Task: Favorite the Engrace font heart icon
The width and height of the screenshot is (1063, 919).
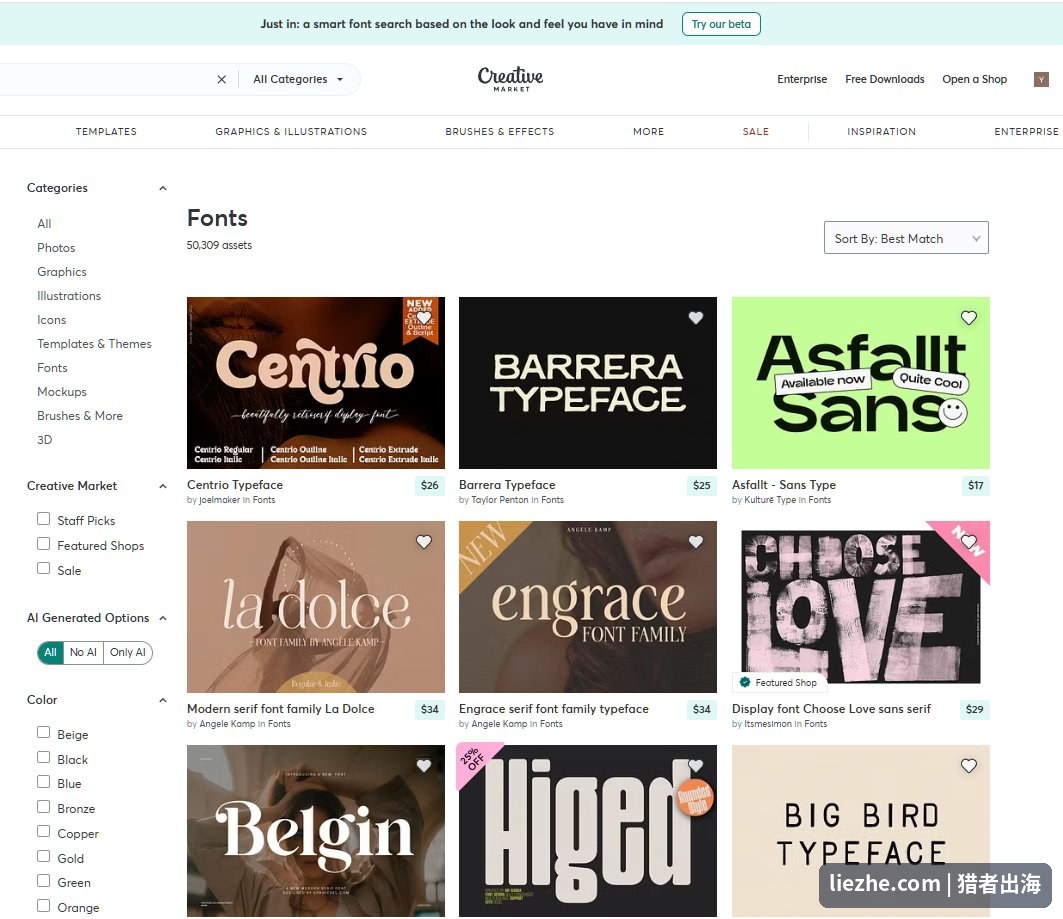Action: tap(696, 542)
